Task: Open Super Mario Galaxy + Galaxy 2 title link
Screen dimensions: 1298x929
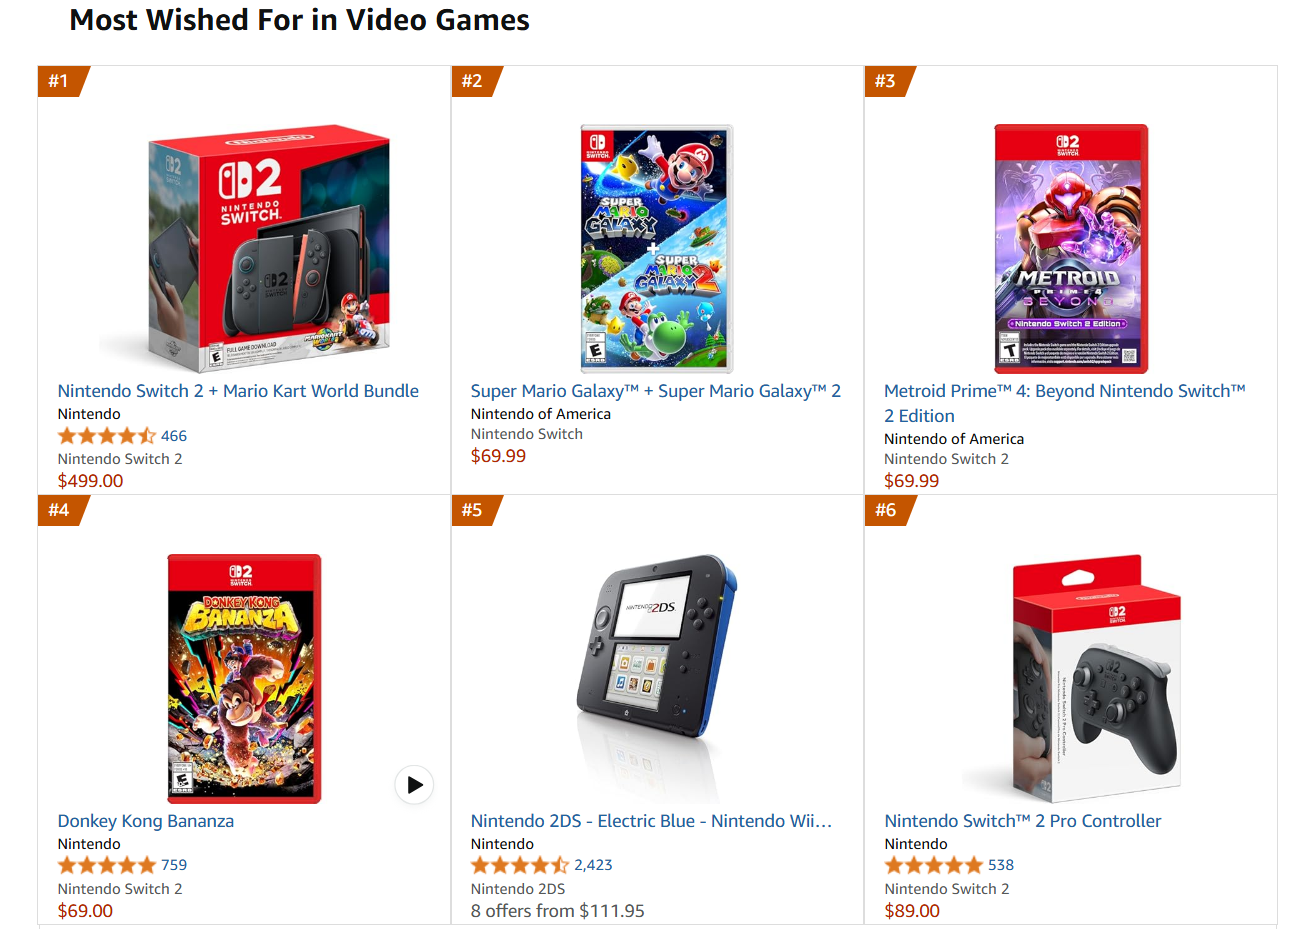Action: [x=656, y=391]
